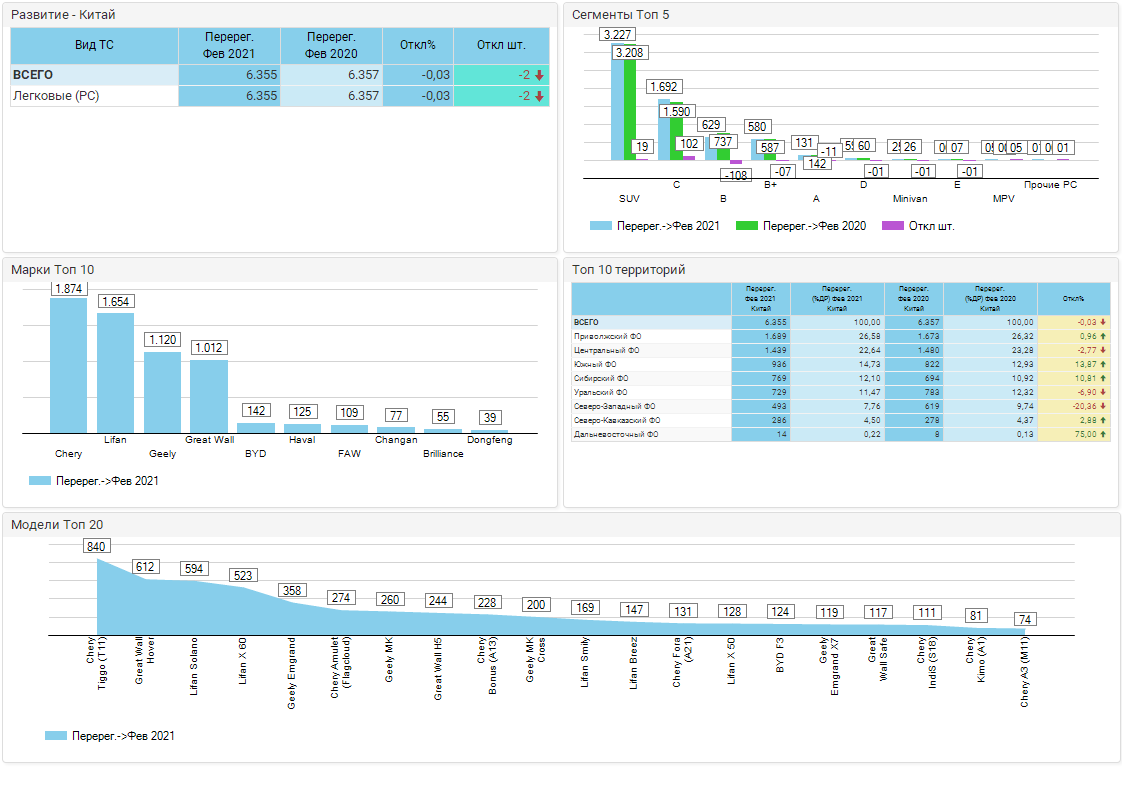The image size is (1122, 793).
Task: Select the Топ 10 территорий panel title
Action: tap(628, 270)
